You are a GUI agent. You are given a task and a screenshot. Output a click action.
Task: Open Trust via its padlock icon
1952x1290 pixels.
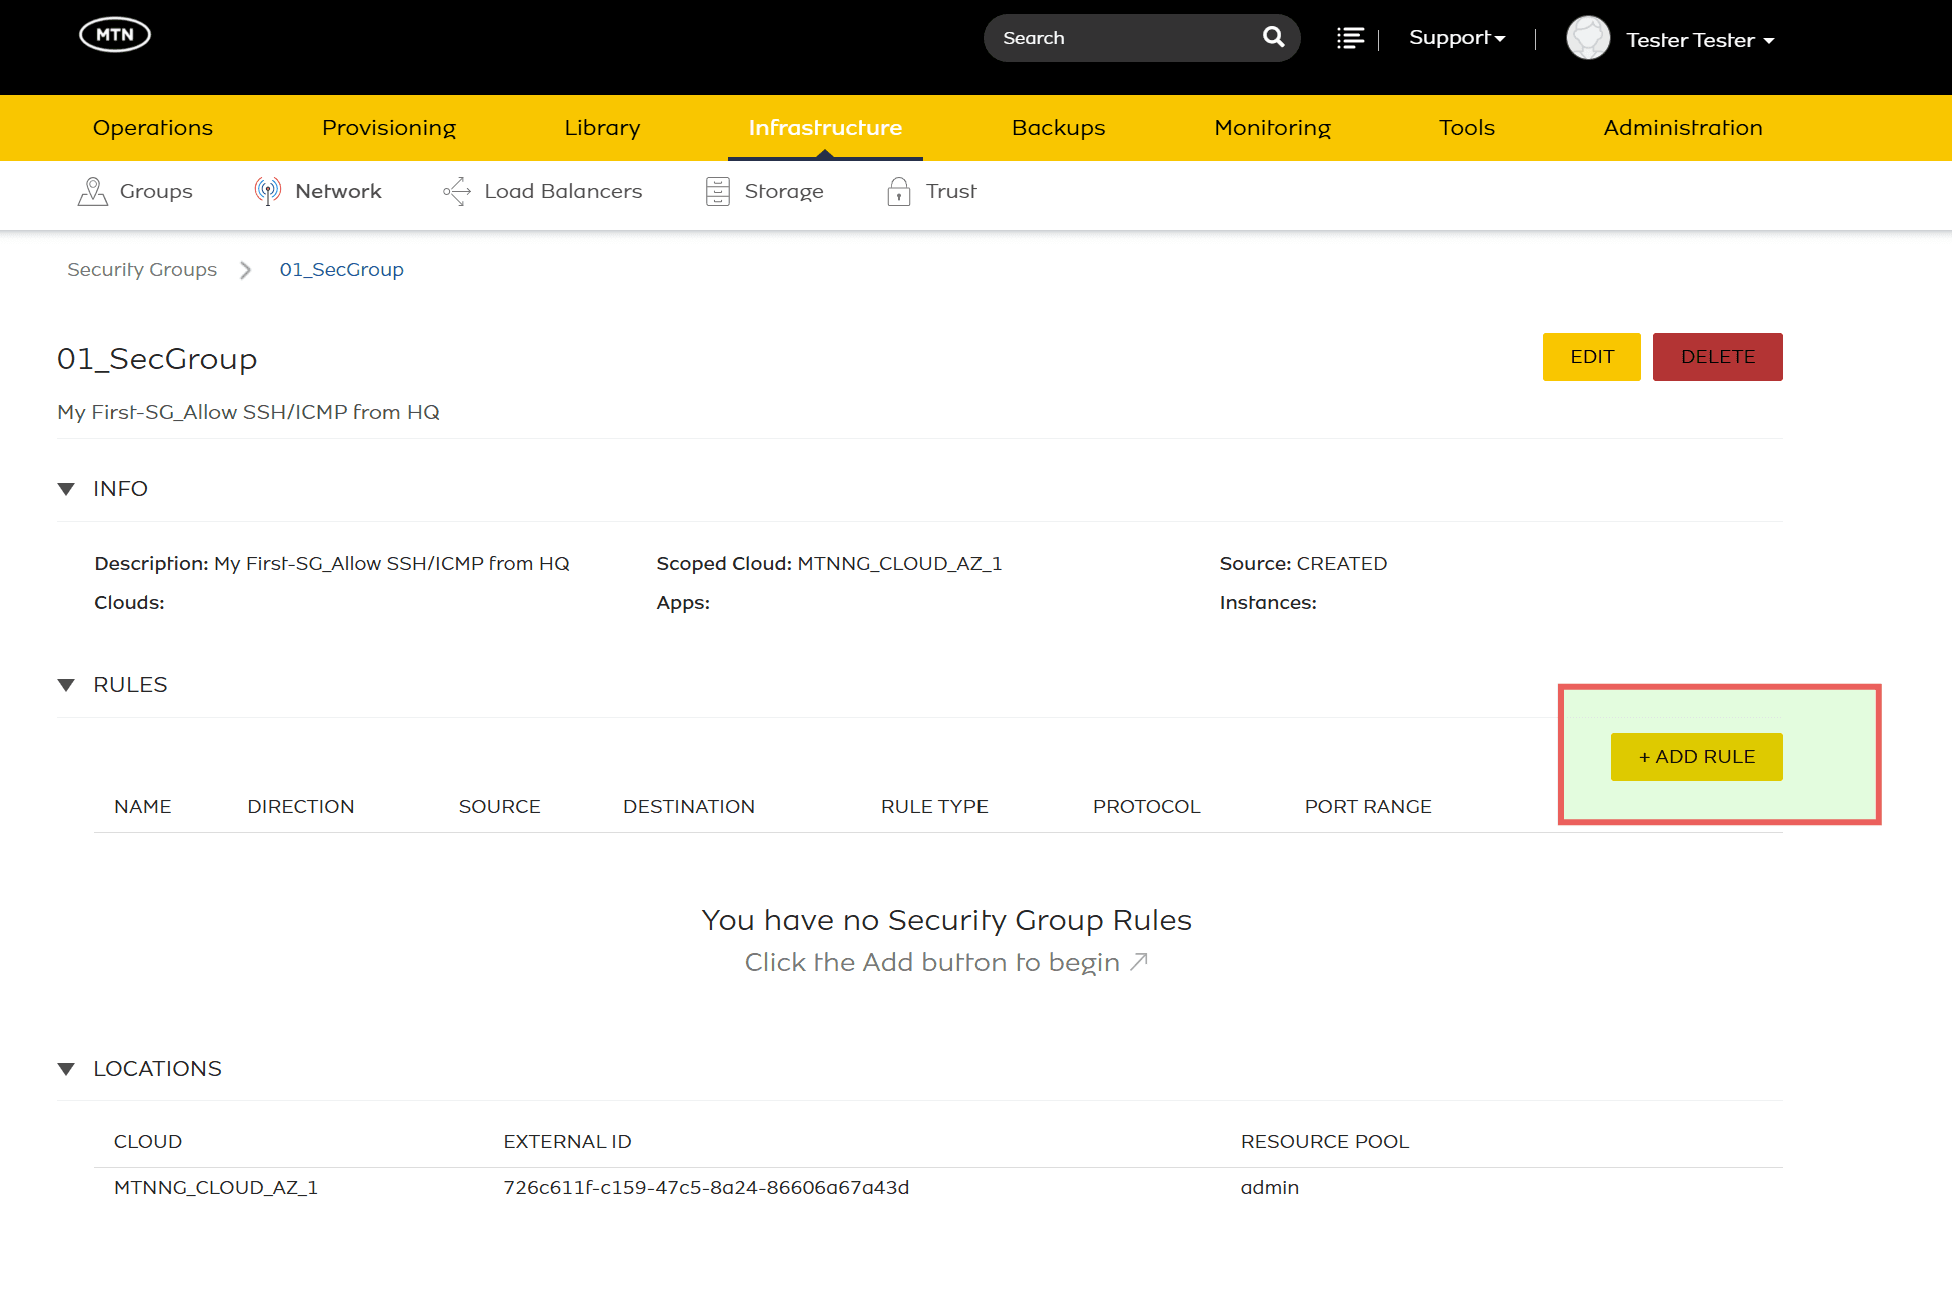pos(899,191)
